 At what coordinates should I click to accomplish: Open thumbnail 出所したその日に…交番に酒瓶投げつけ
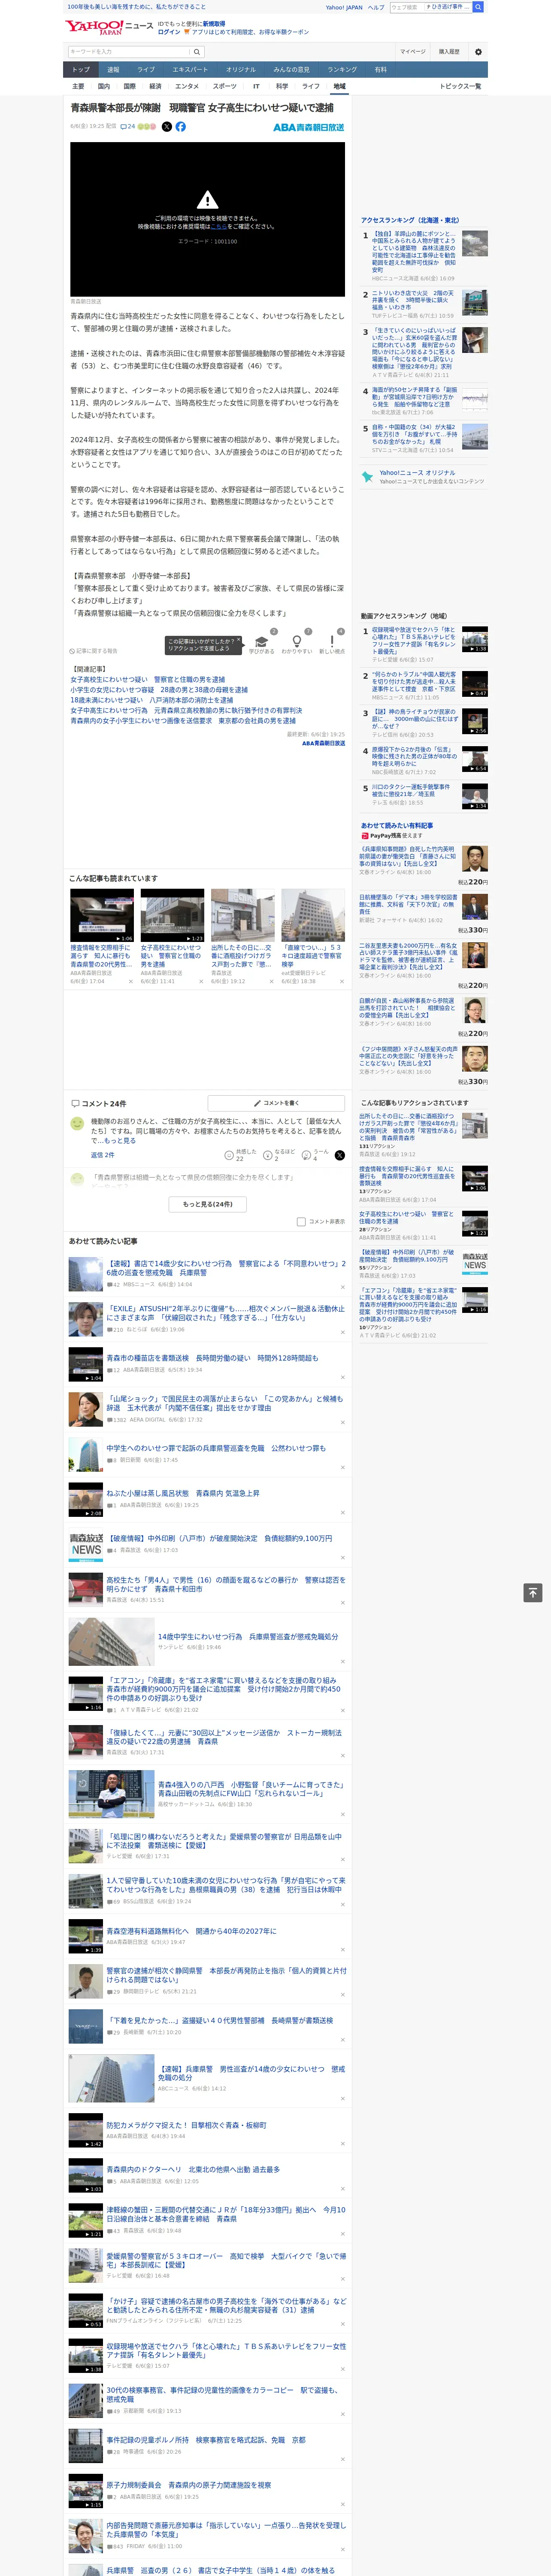point(242,914)
